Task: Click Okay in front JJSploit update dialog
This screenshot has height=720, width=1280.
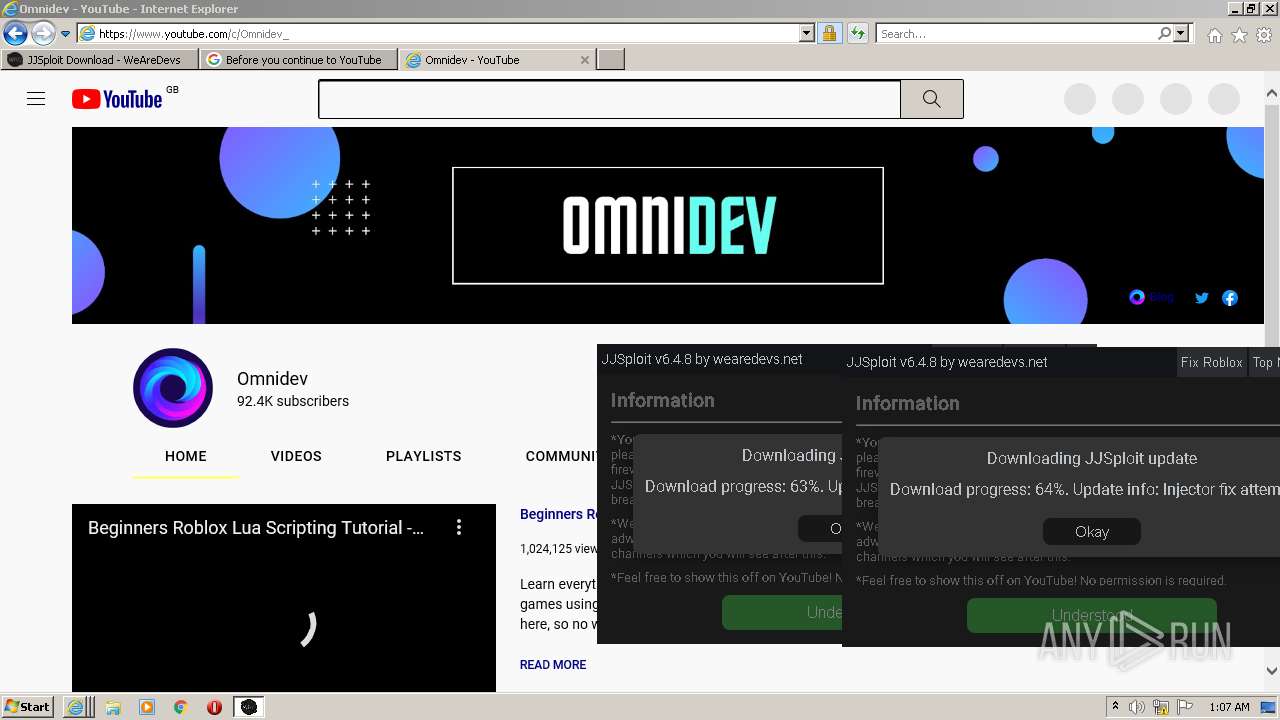Action: [1092, 531]
